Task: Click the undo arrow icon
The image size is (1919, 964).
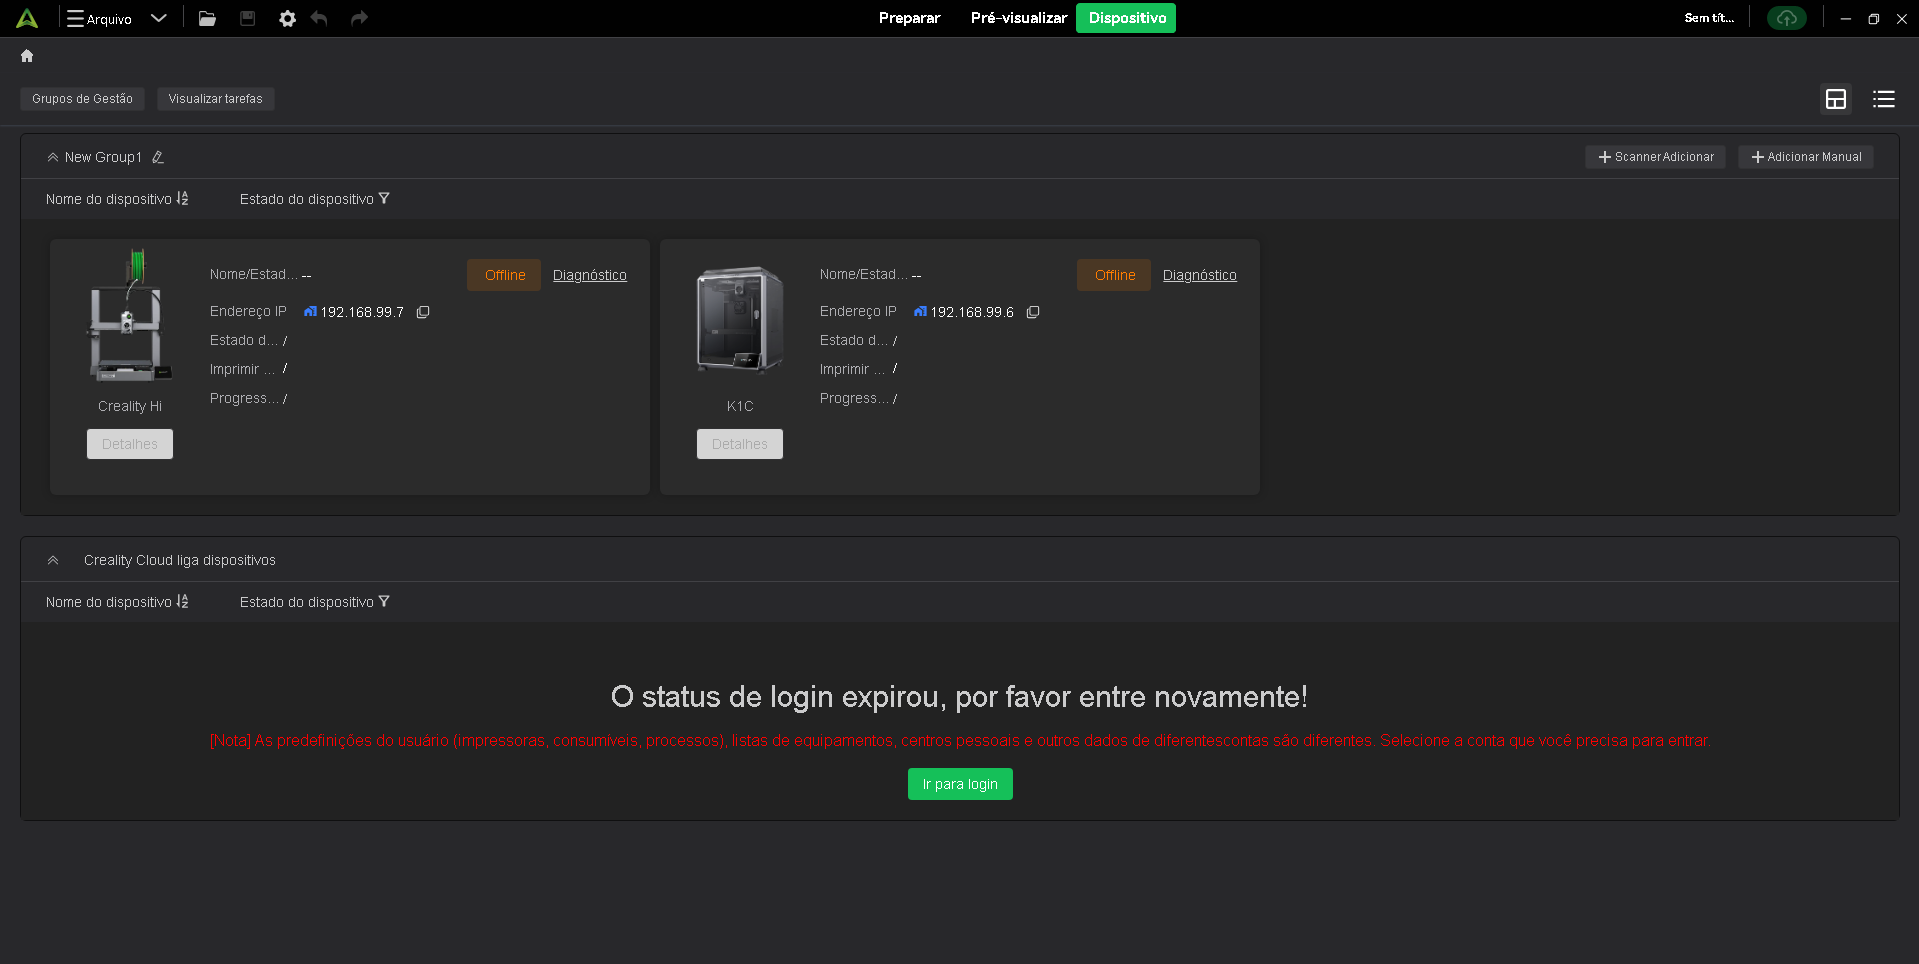Action: pos(319,18)
